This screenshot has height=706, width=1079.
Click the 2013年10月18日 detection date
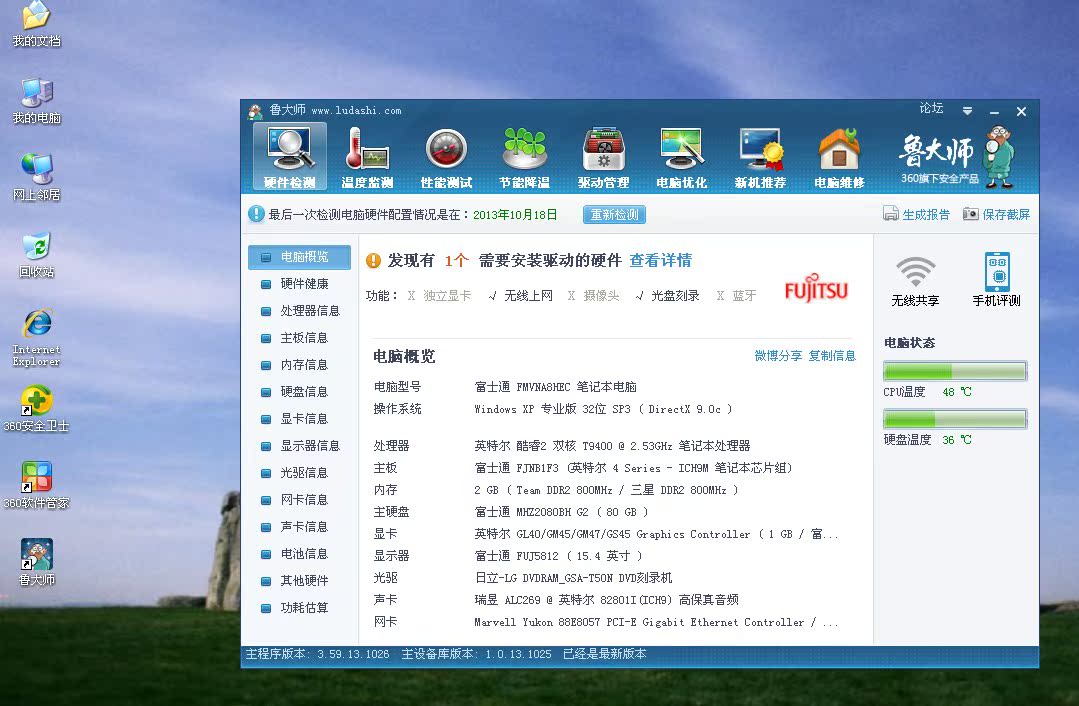pyautogui.click(x=515, y=215)
